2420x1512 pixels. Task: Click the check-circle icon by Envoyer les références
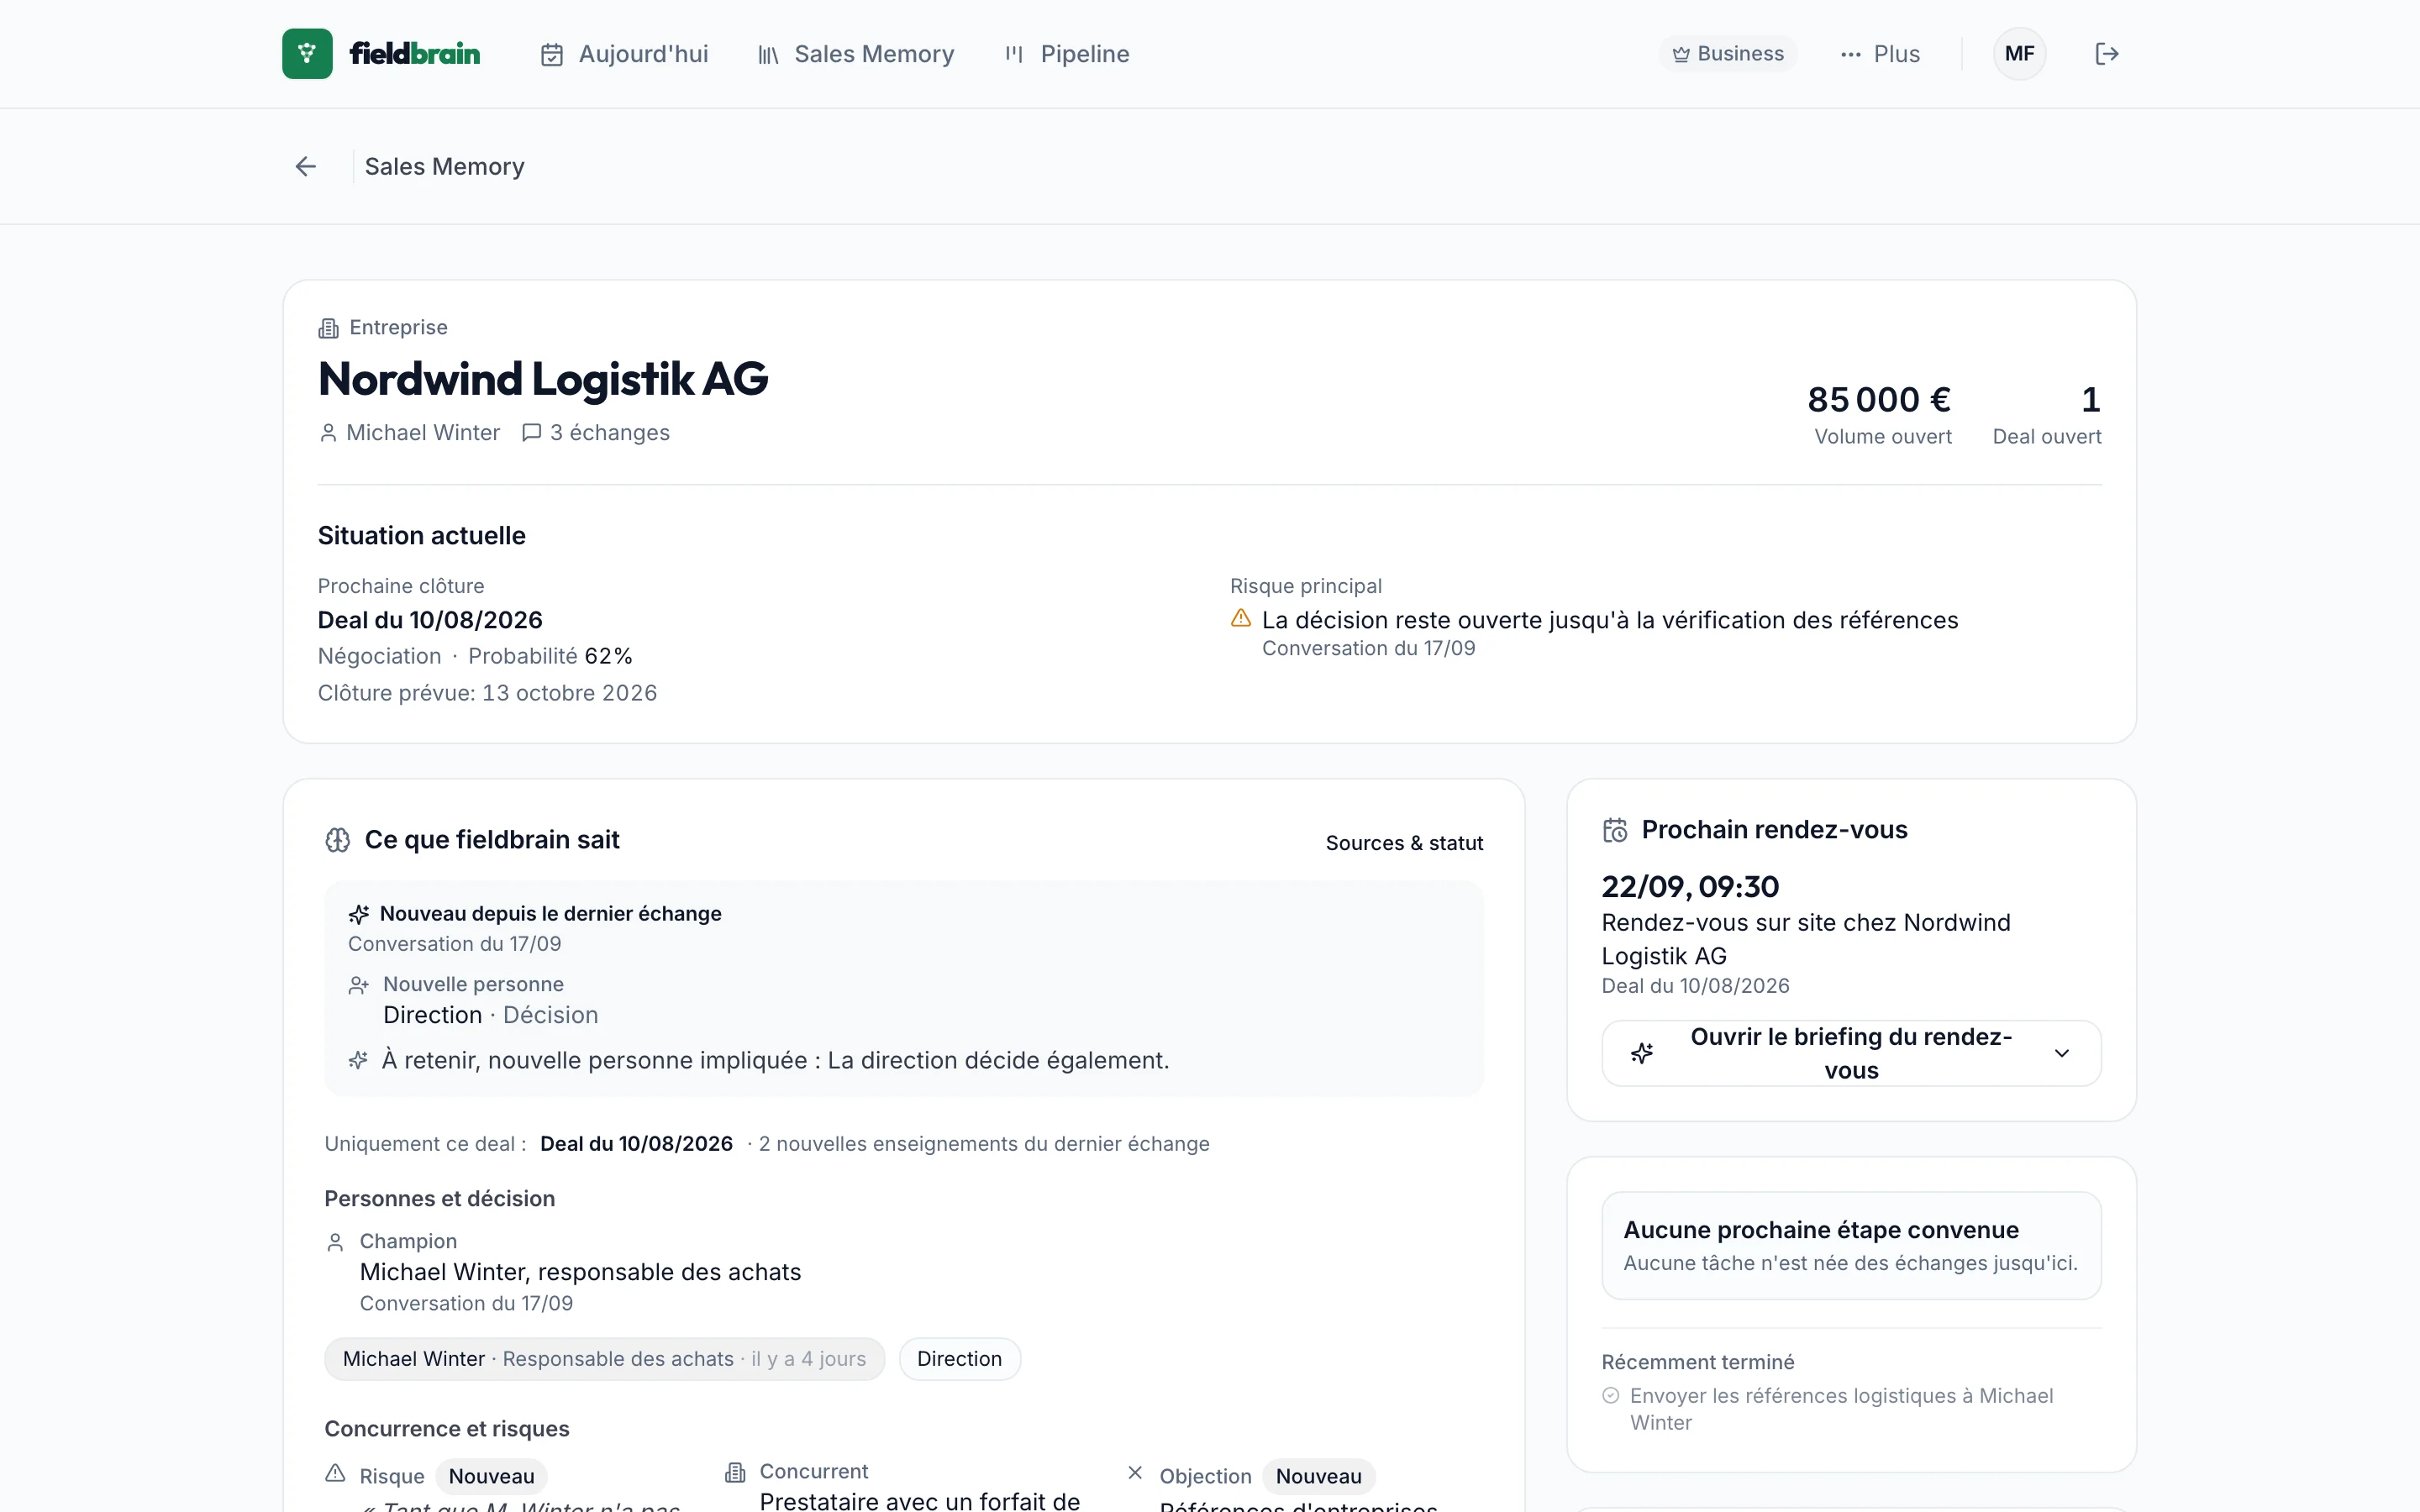click(x=1611, y=1395)
